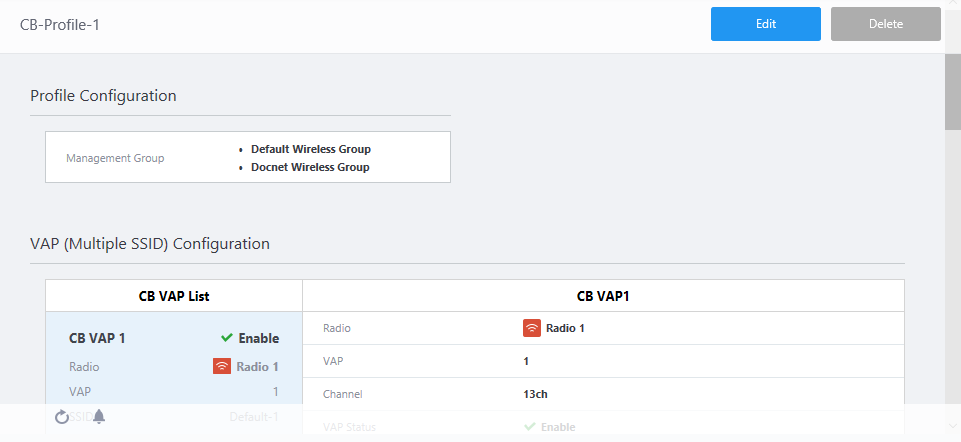The image size is (961, 442).
Task: Click the Profile Configuration section heading
Action: pyautogui.click(x=103, y=96)
